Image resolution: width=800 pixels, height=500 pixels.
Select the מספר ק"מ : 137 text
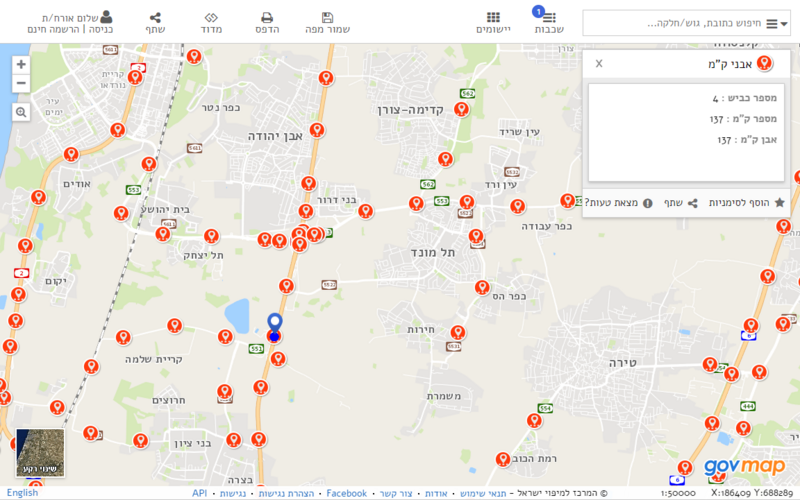(743, 119)
